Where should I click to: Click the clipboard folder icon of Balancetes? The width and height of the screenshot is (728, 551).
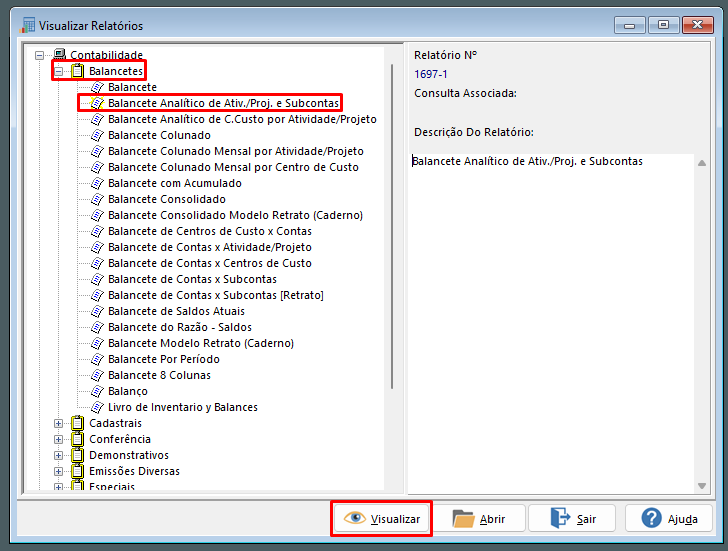[78, 71]
